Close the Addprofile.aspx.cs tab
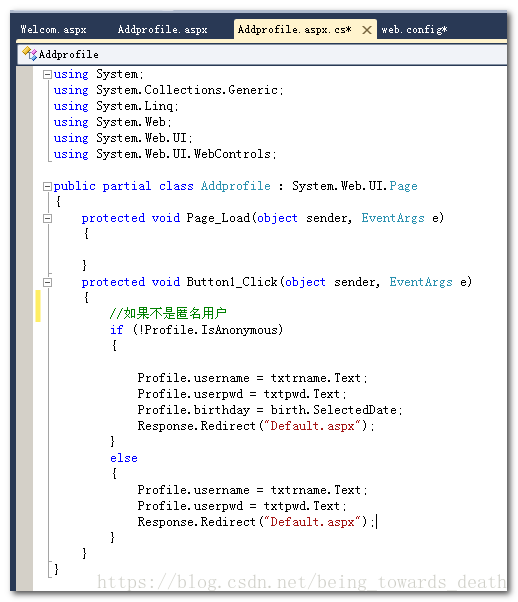The image size is (518, 602). click(x=367, y=30)
